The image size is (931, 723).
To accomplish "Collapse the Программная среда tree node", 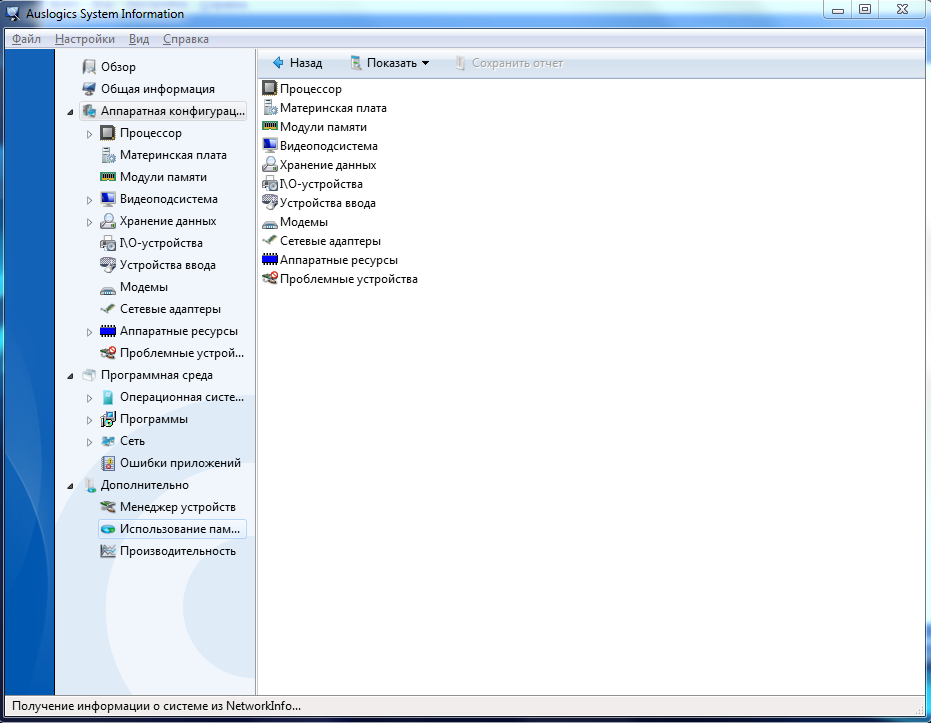I will pos(70,376).
